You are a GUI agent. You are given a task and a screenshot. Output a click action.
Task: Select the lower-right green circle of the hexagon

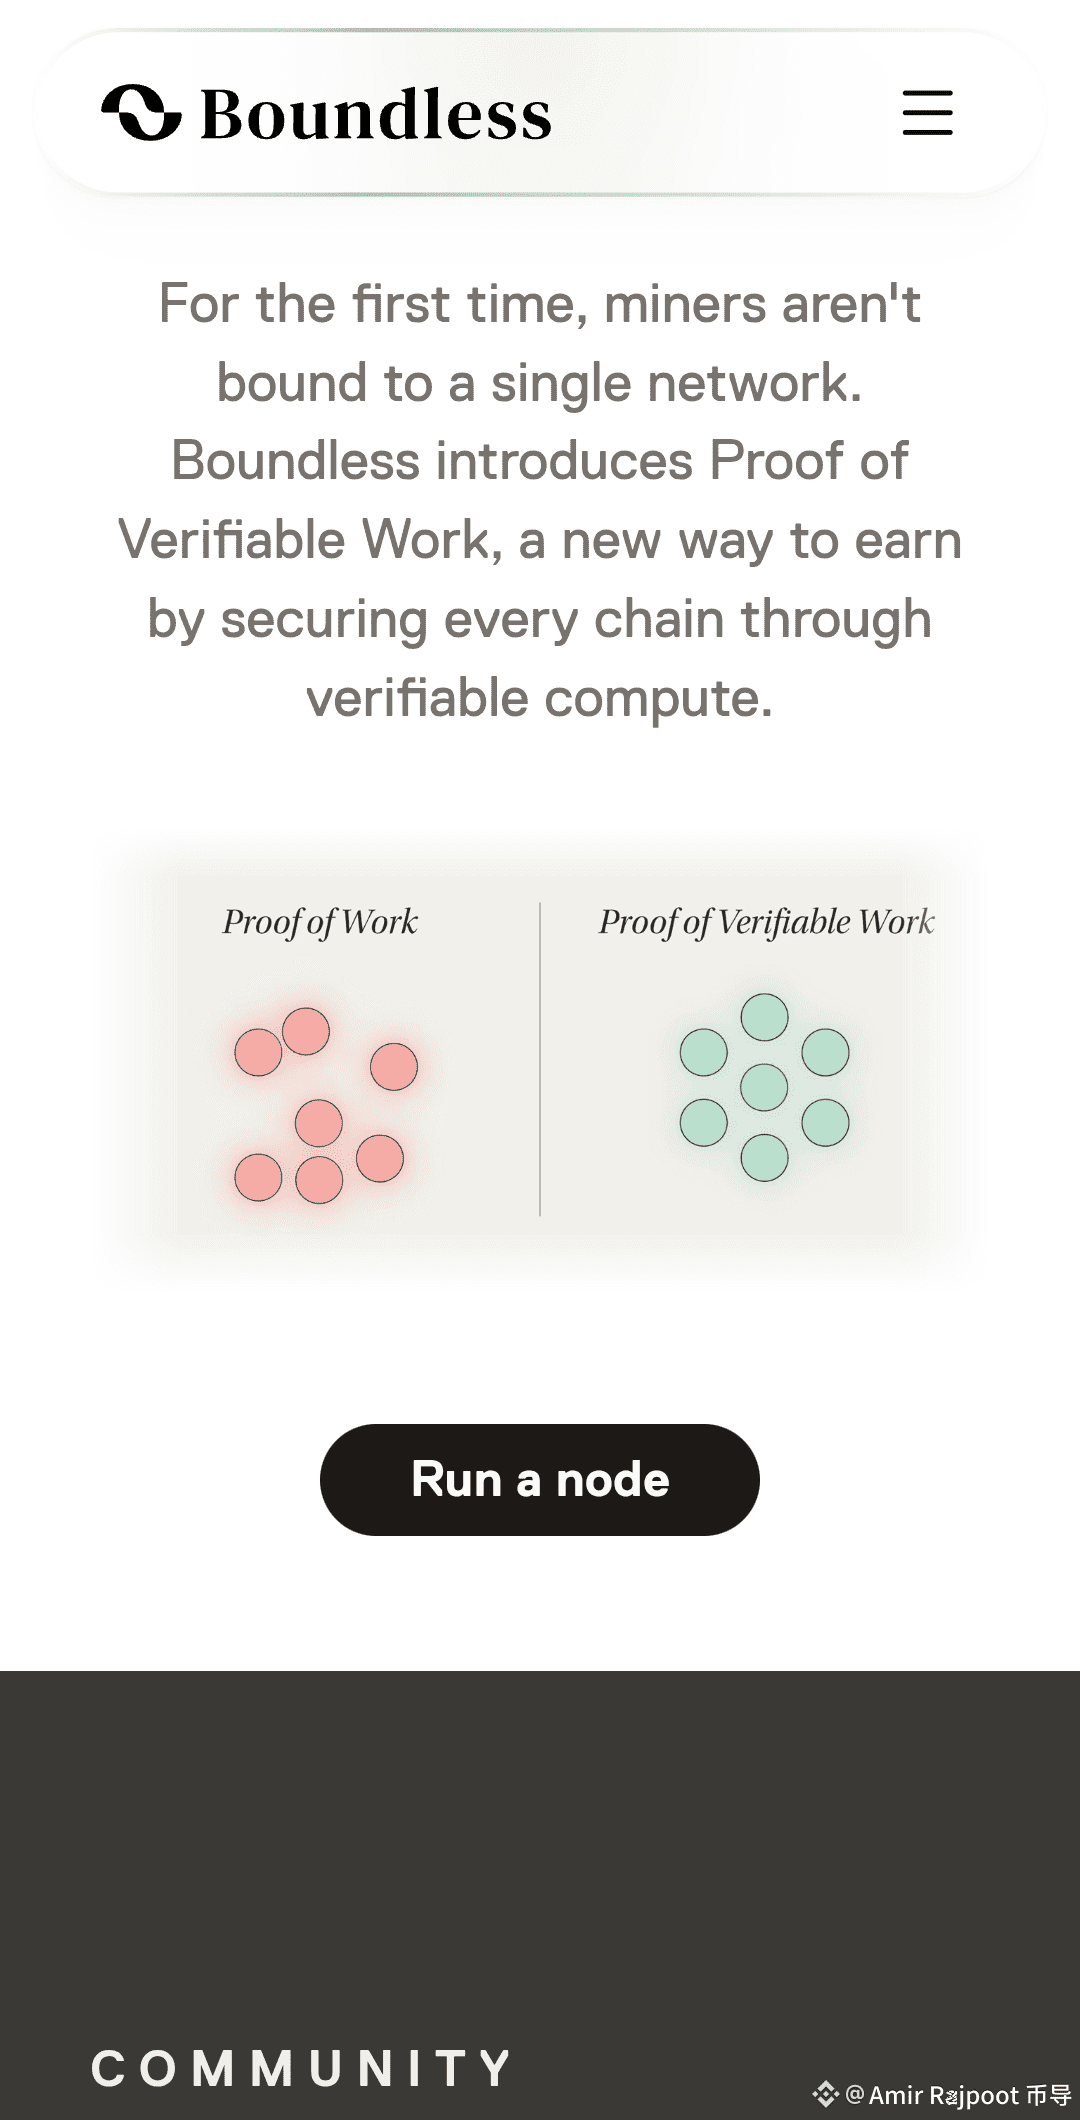[x=826, y=1122]
